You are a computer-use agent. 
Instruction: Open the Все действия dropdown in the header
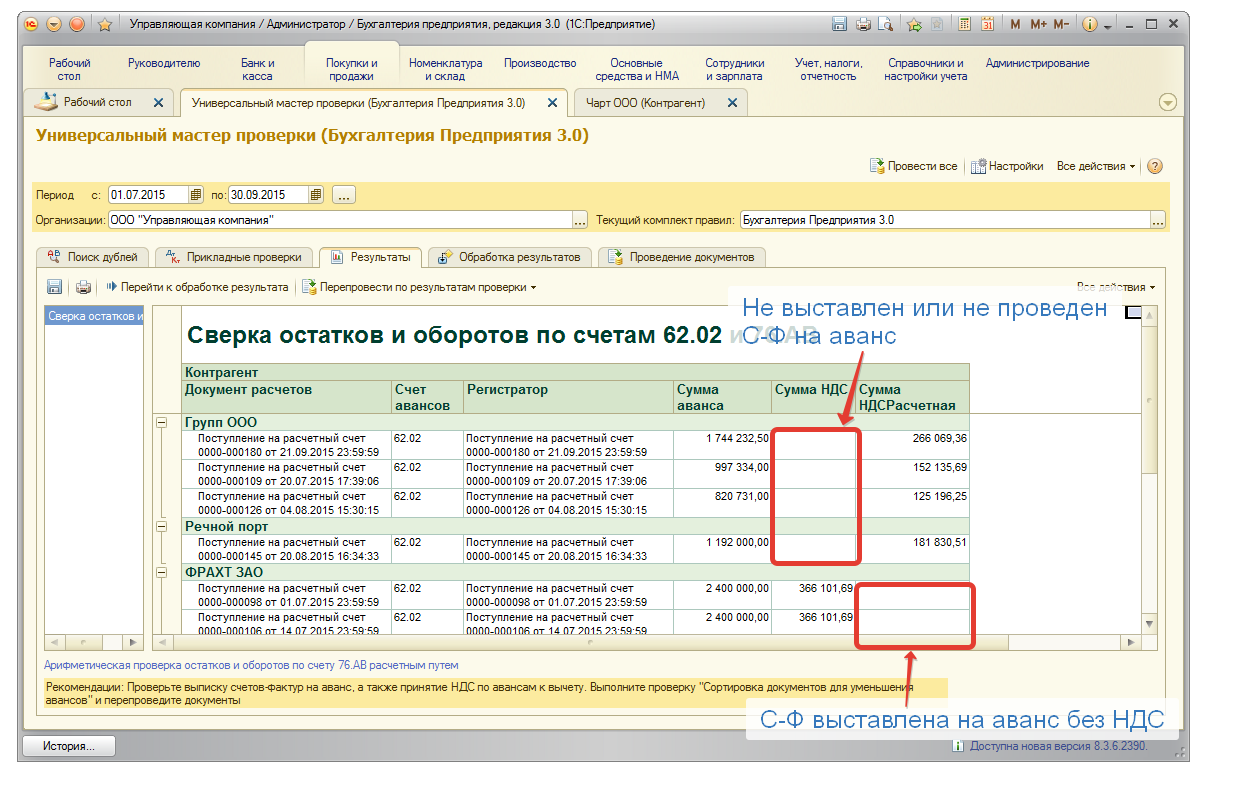point(1096,167)
